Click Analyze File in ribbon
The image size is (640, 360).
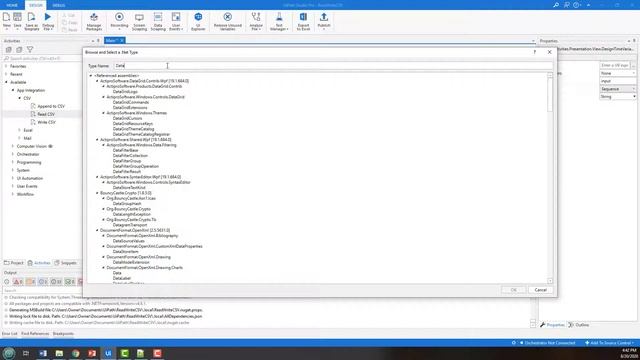[256, 21]
